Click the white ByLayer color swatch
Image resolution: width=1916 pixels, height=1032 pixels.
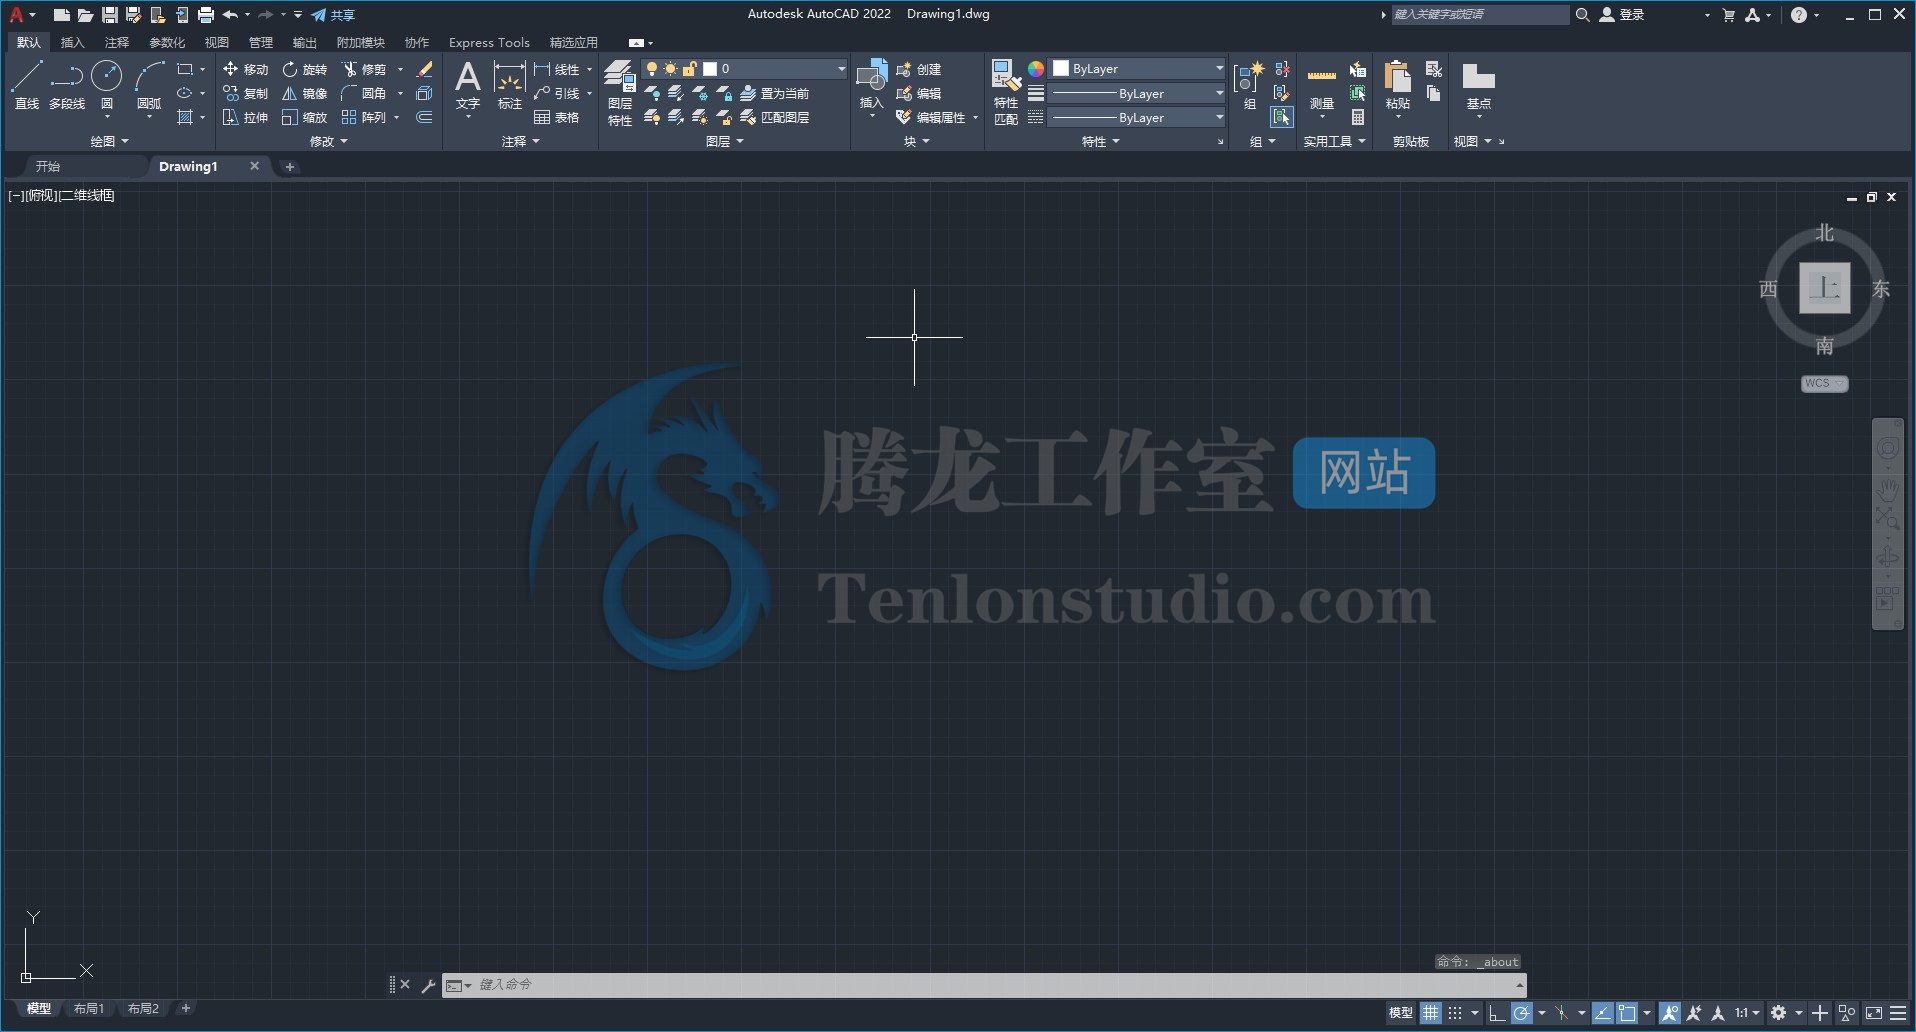coord(1061,69)
